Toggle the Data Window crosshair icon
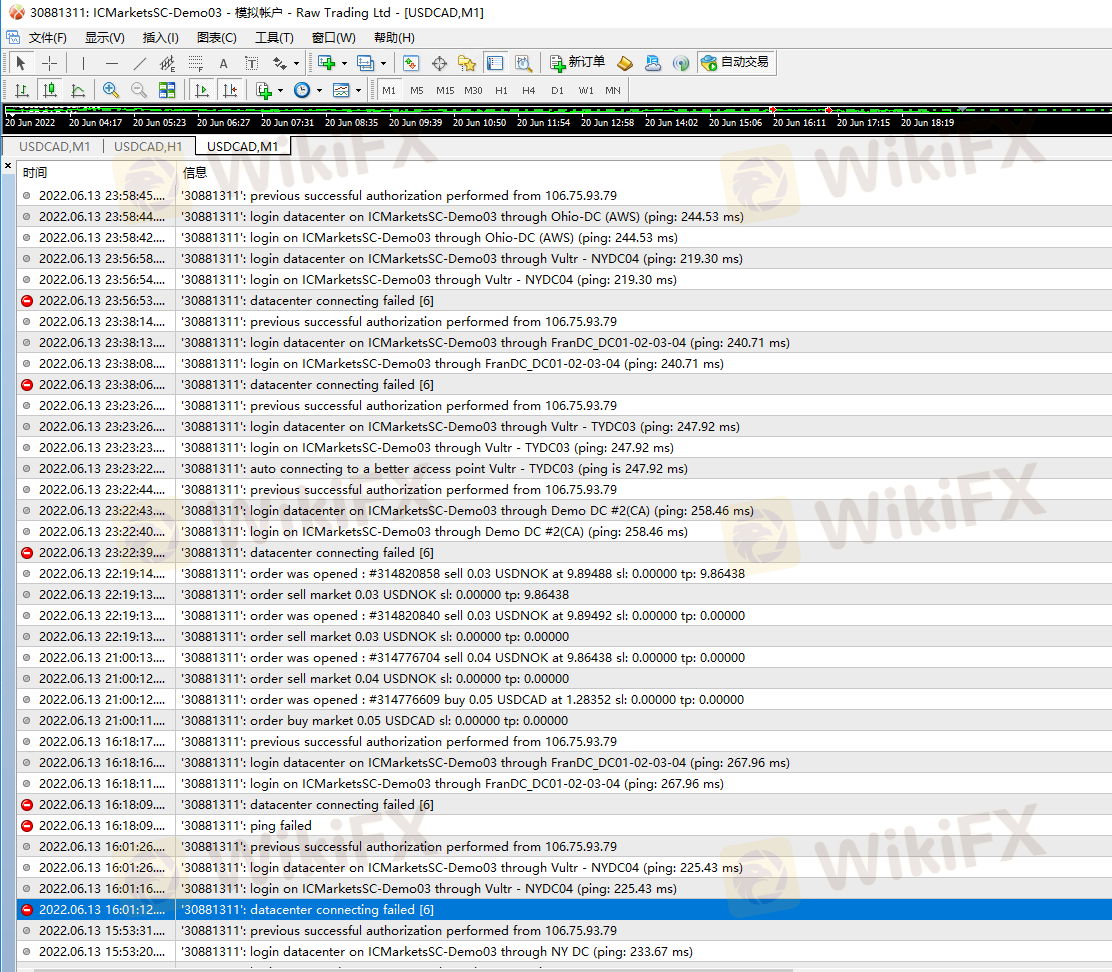The height and width of the screenshot is (972, 1112). click(439, 63)
